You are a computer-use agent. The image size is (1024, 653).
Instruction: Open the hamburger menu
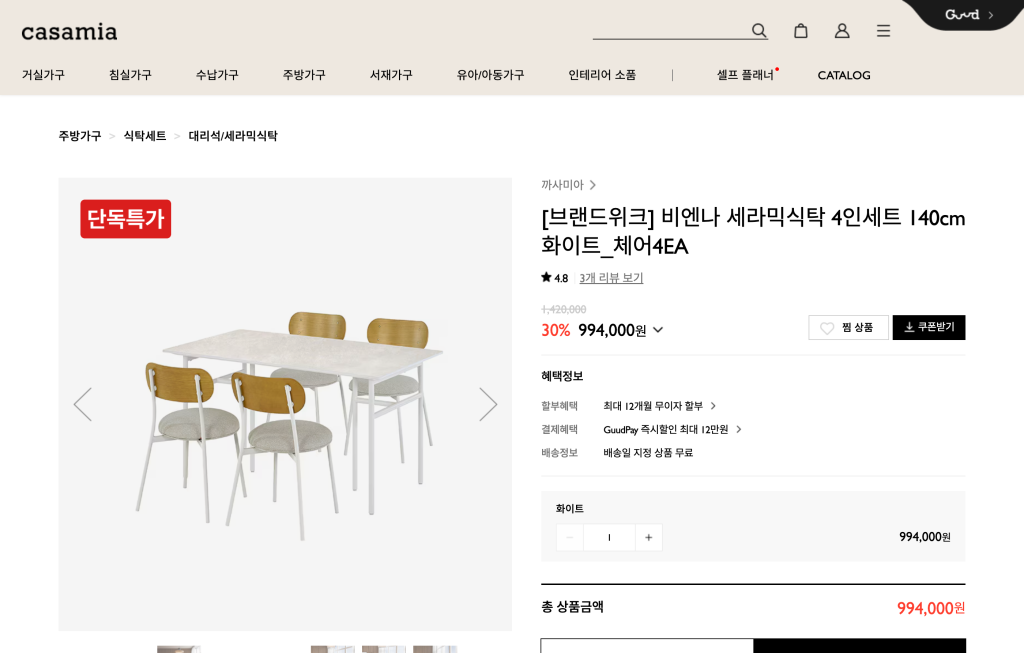click(883, 31)
